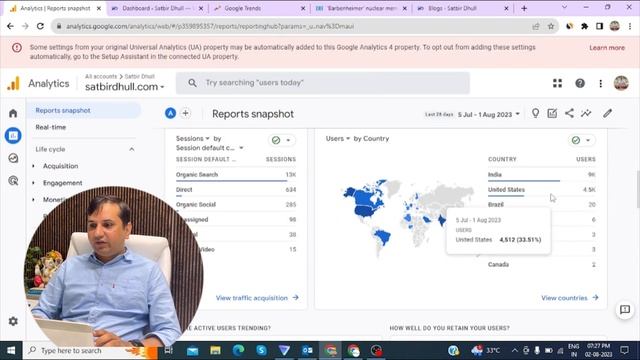
Task: Open the satbirdhull.com property selector
Action: tap(124, 87)
